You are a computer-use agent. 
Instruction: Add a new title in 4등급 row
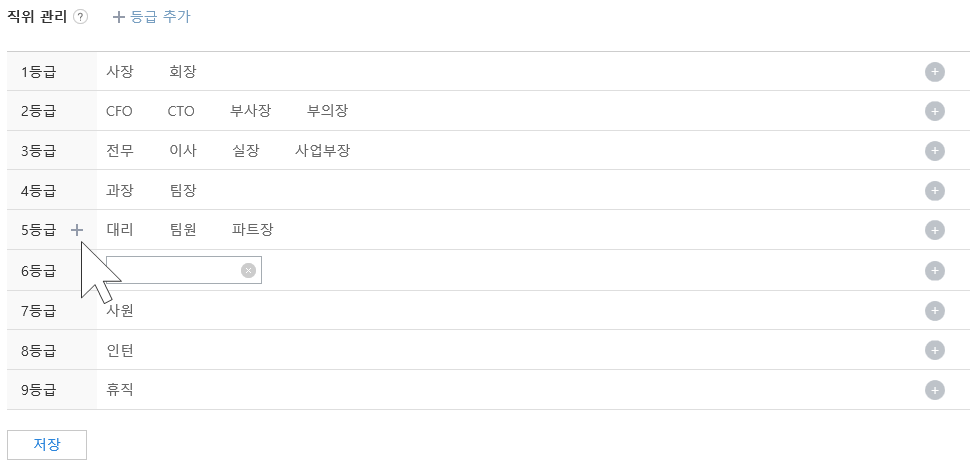pyautogui.click(x=935, y=190)
